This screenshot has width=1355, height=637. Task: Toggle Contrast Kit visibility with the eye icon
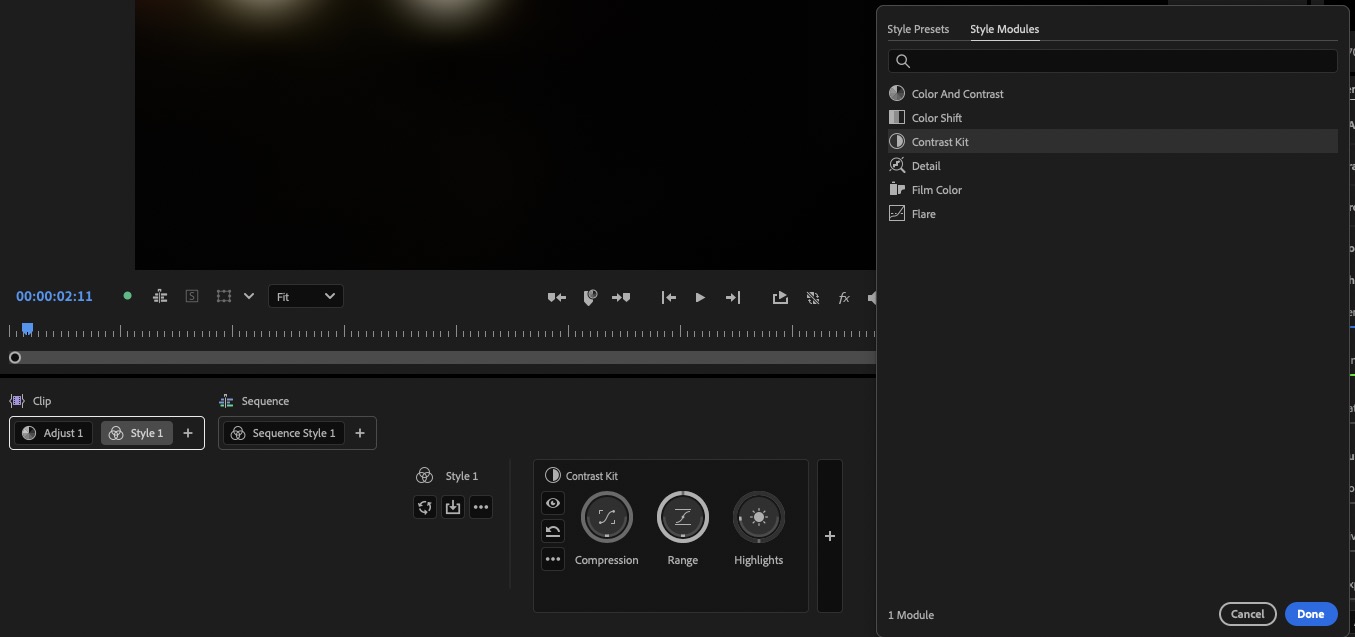click(552, 503)
